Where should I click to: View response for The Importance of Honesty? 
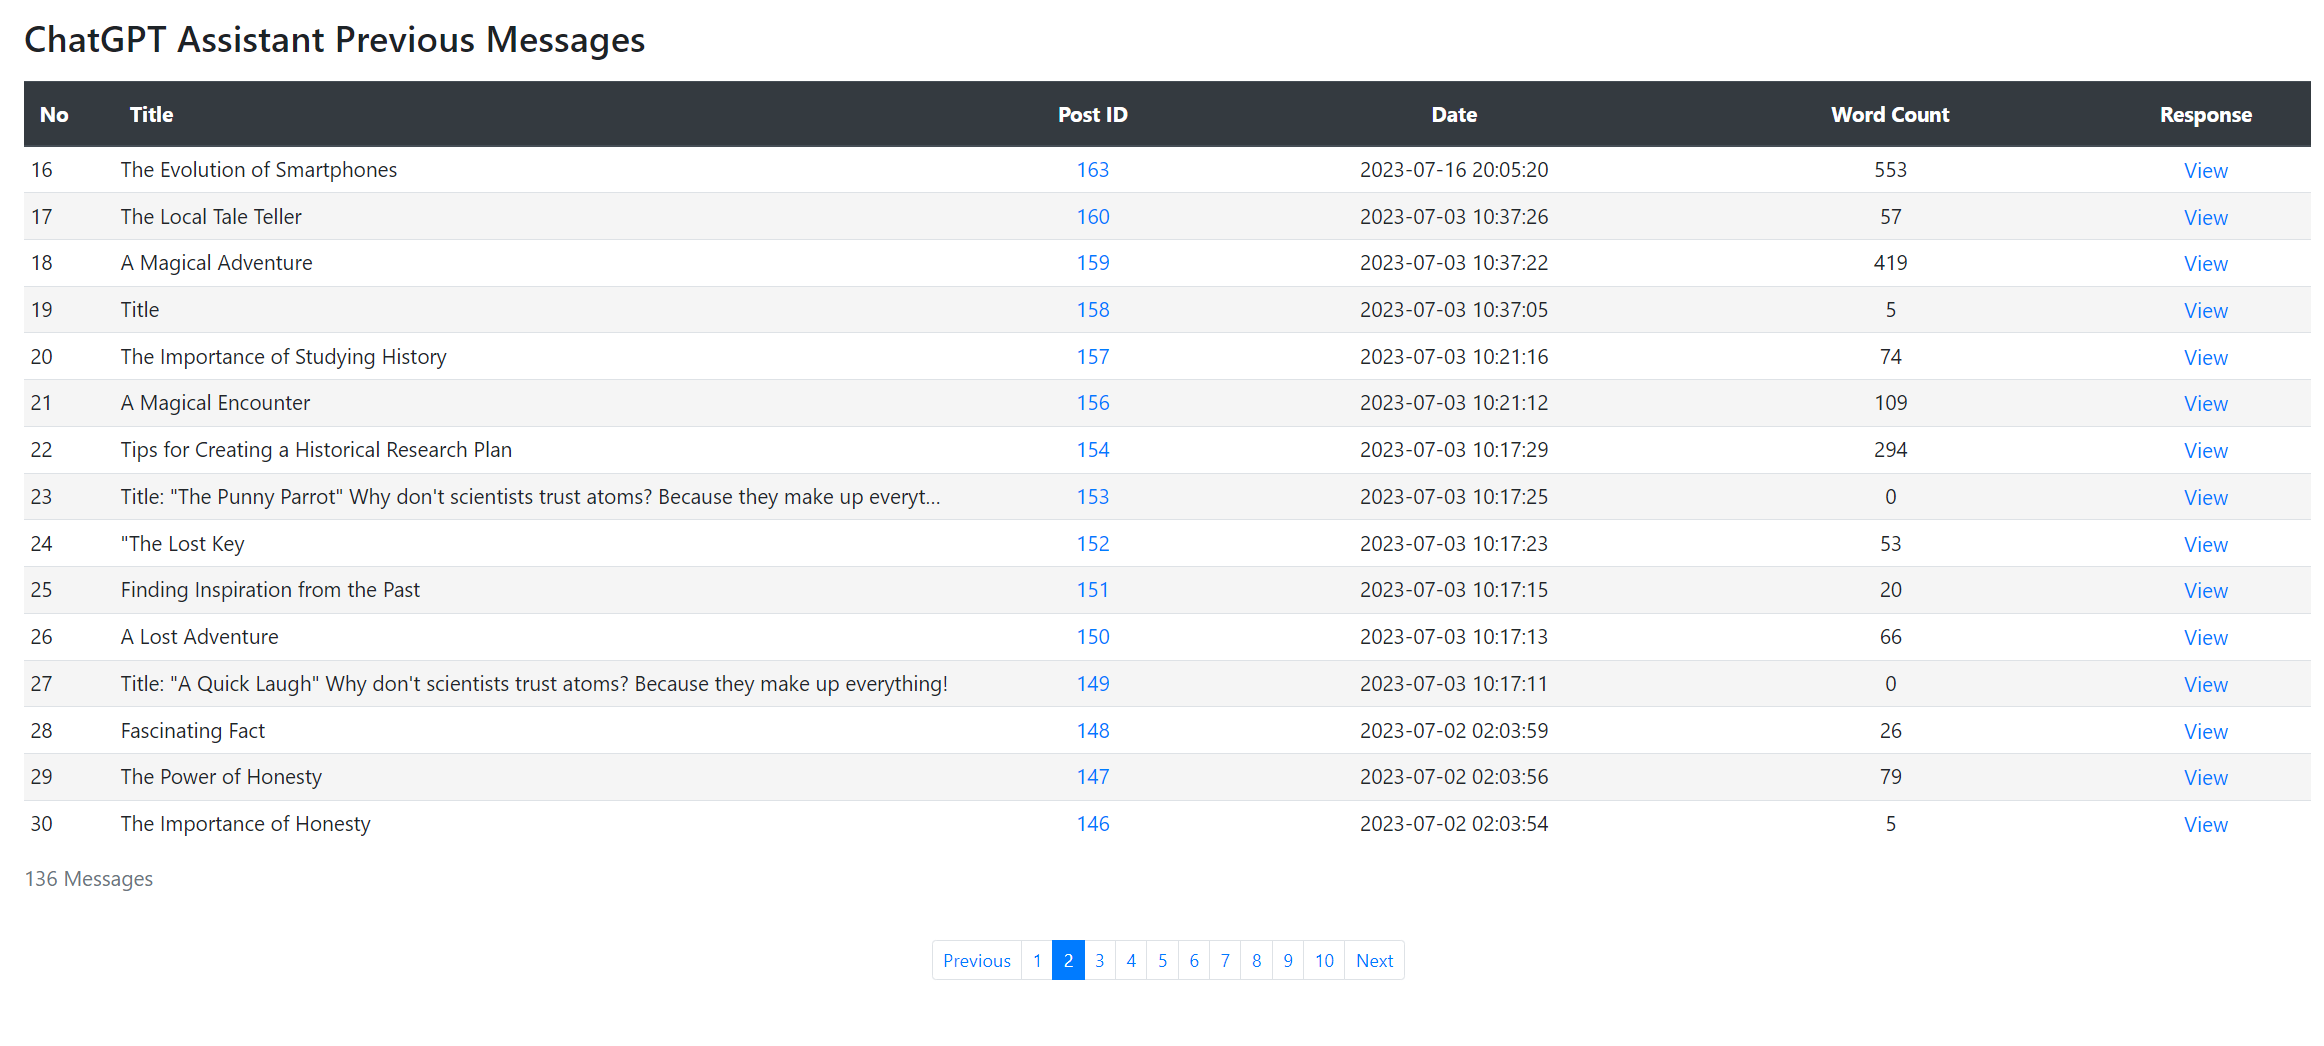(2205, 825)
